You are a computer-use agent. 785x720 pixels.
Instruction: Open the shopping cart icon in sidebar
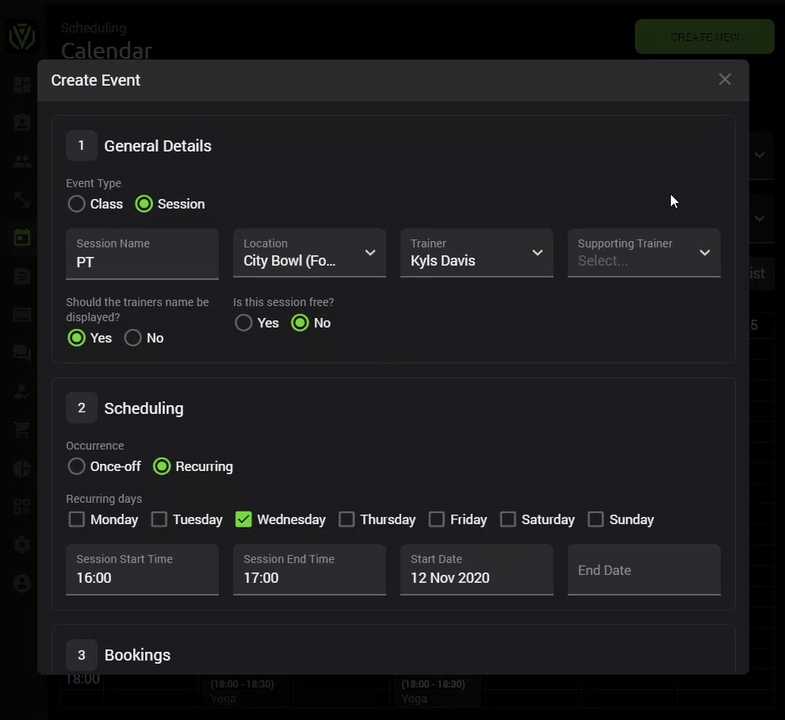22,429
